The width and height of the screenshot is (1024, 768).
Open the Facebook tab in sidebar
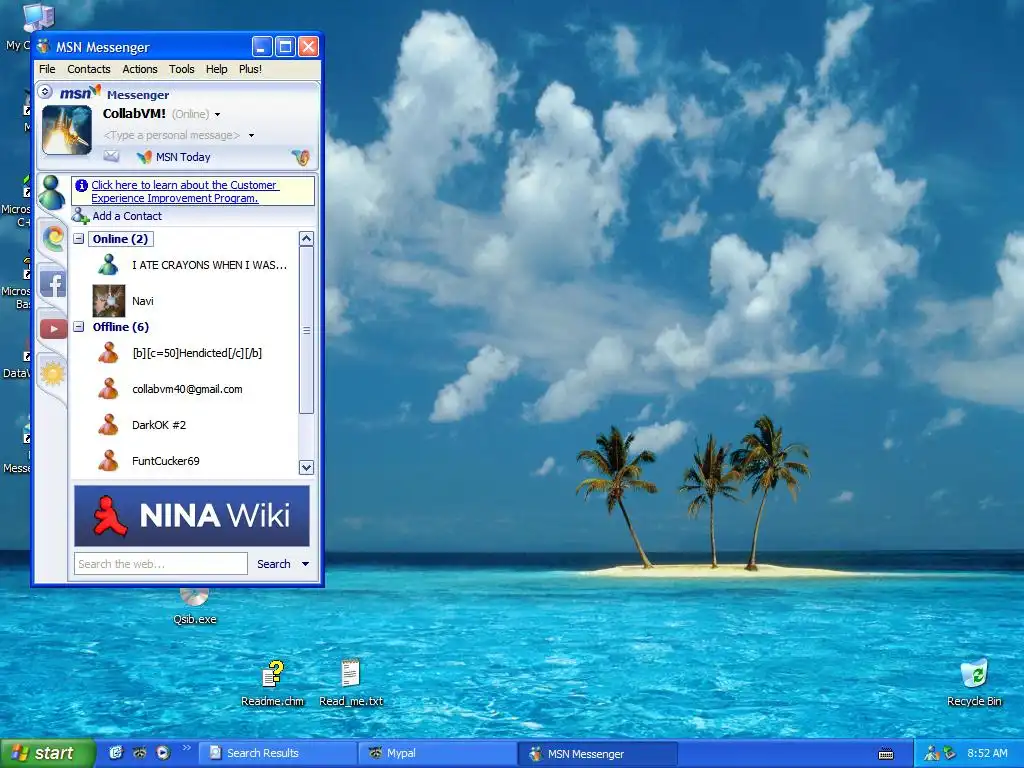tap(53, 284)
